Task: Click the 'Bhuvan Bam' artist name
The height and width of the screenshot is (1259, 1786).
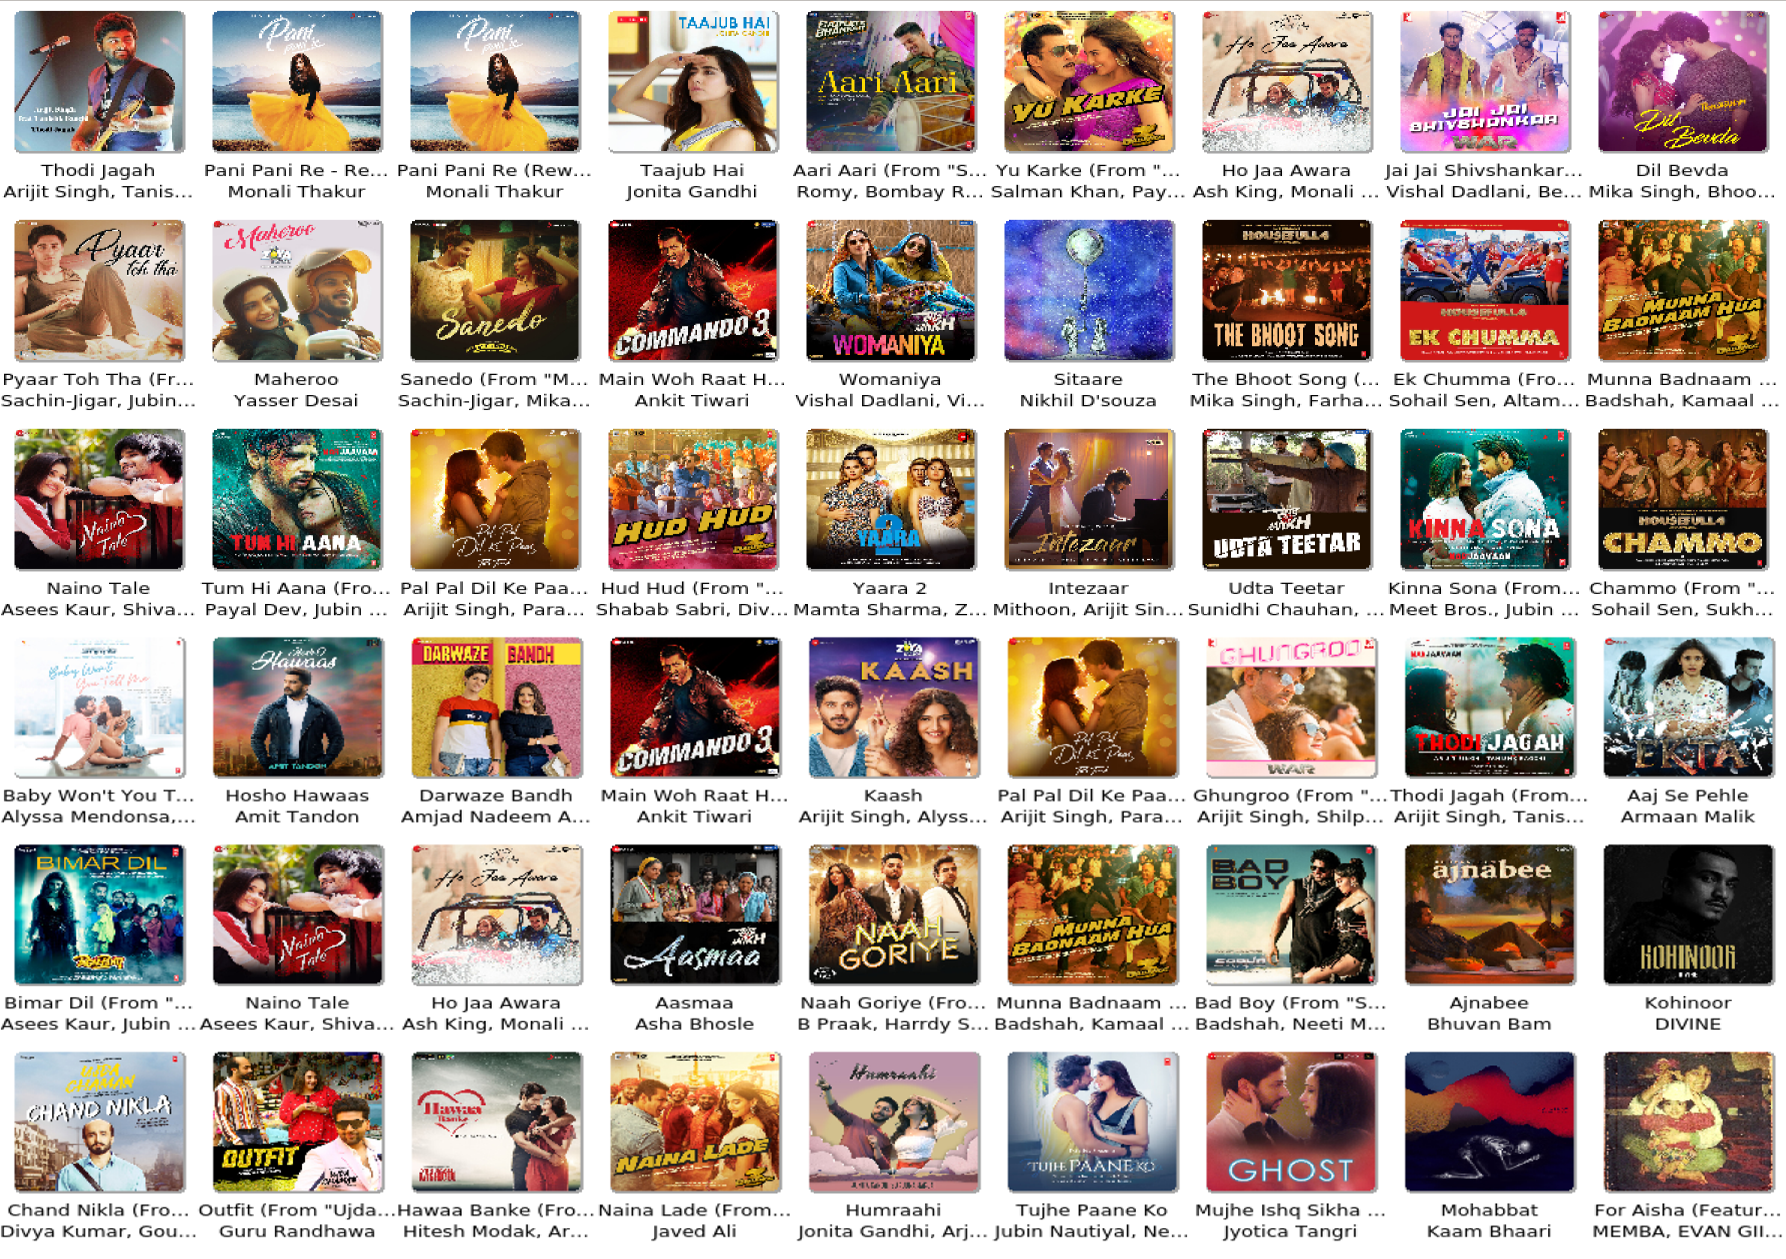Action: point(1489,1024)
